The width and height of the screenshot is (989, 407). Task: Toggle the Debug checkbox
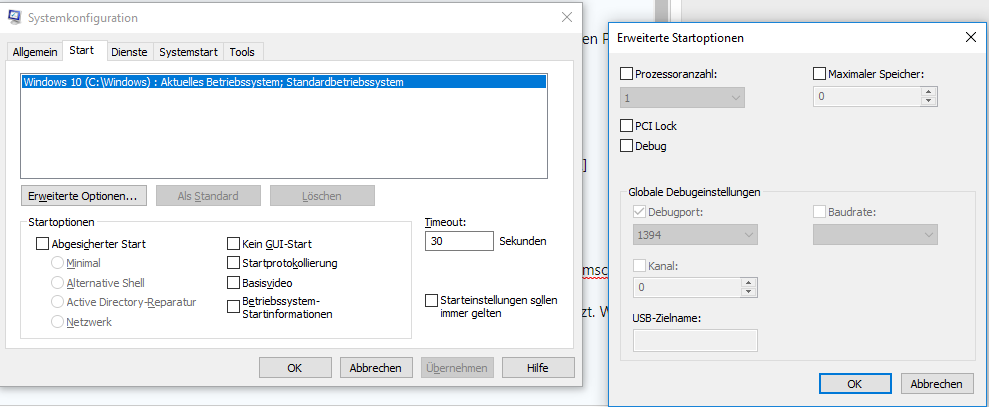click(x=627, y=146)
